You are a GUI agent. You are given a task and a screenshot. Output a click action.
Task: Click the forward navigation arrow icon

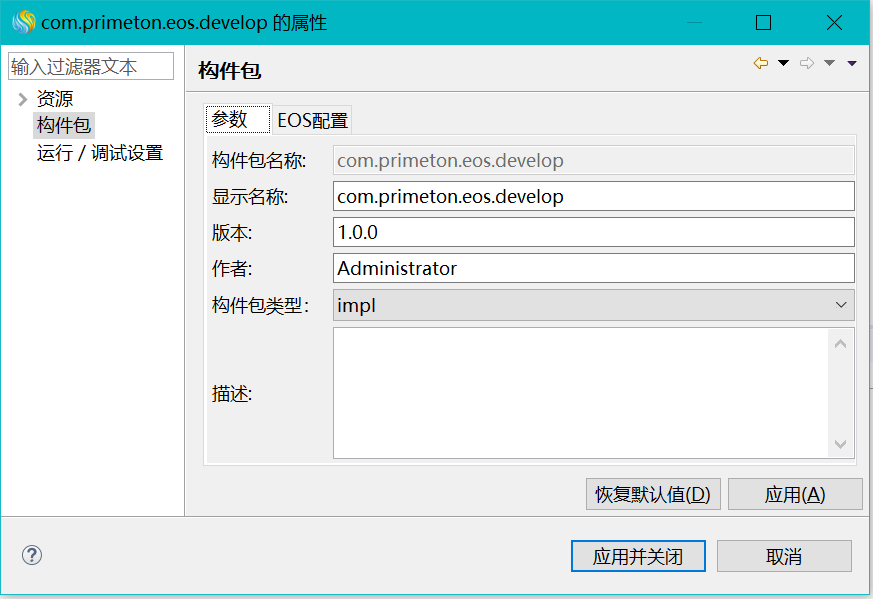[807, 64]
